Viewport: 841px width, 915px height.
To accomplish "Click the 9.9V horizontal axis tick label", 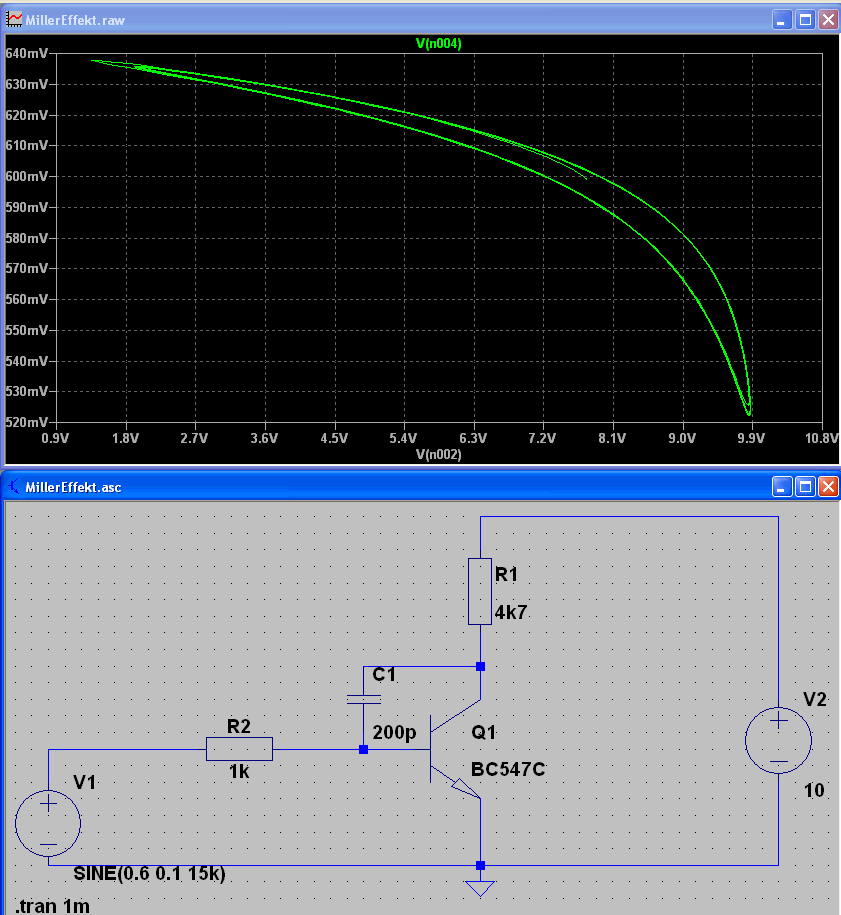I will (x=751, y=438).
